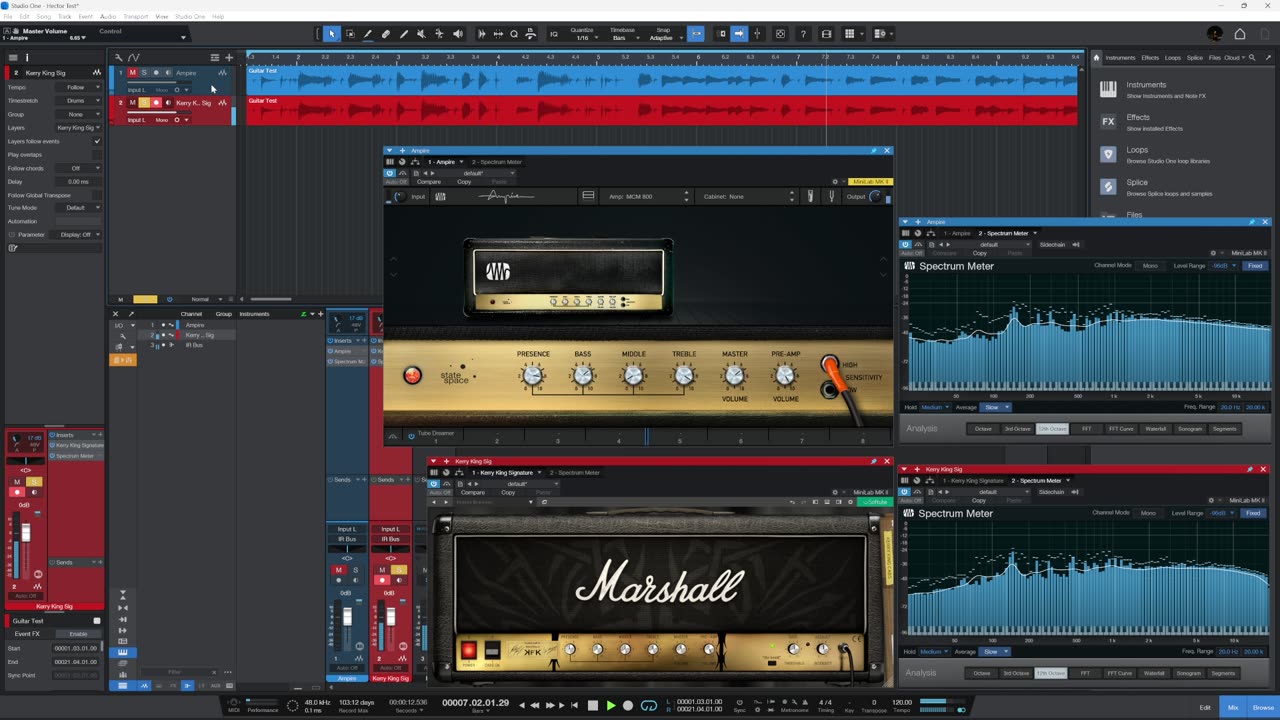The height and width of the screenshot is (720, 1280).
Task: Open the Track menu
Action: point(65,17)
